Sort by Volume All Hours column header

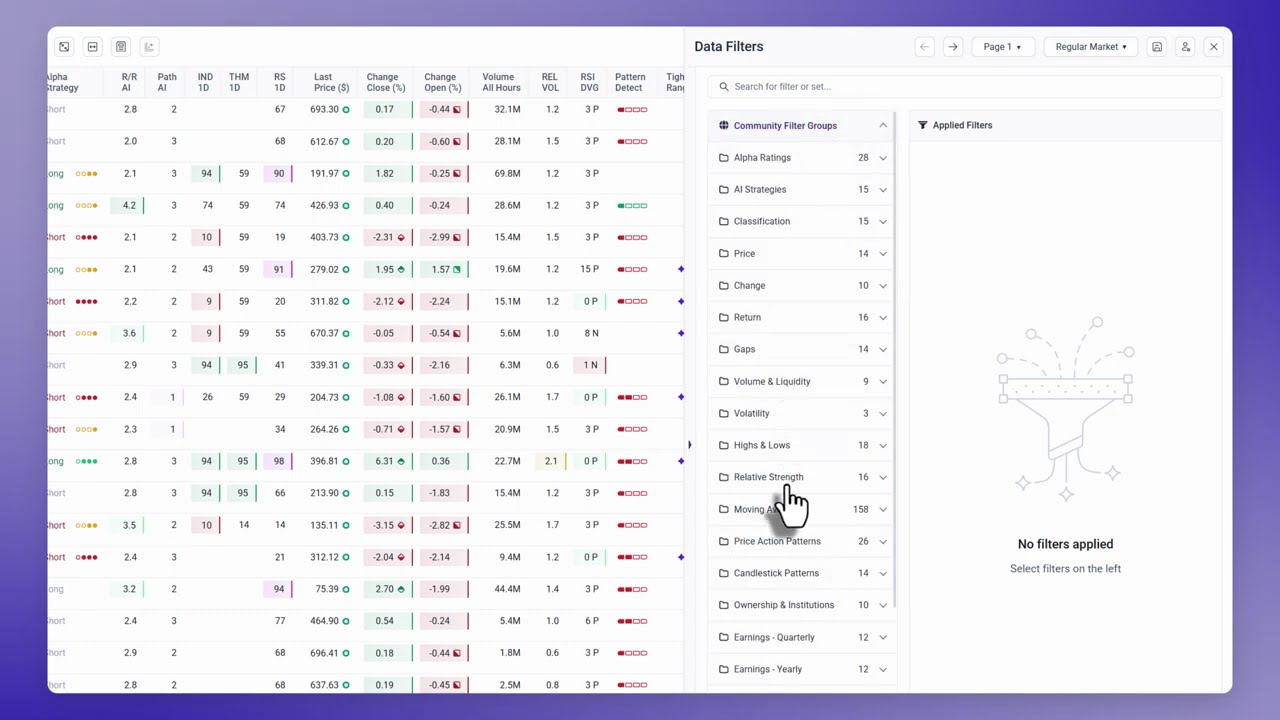[x=501, y=82]
